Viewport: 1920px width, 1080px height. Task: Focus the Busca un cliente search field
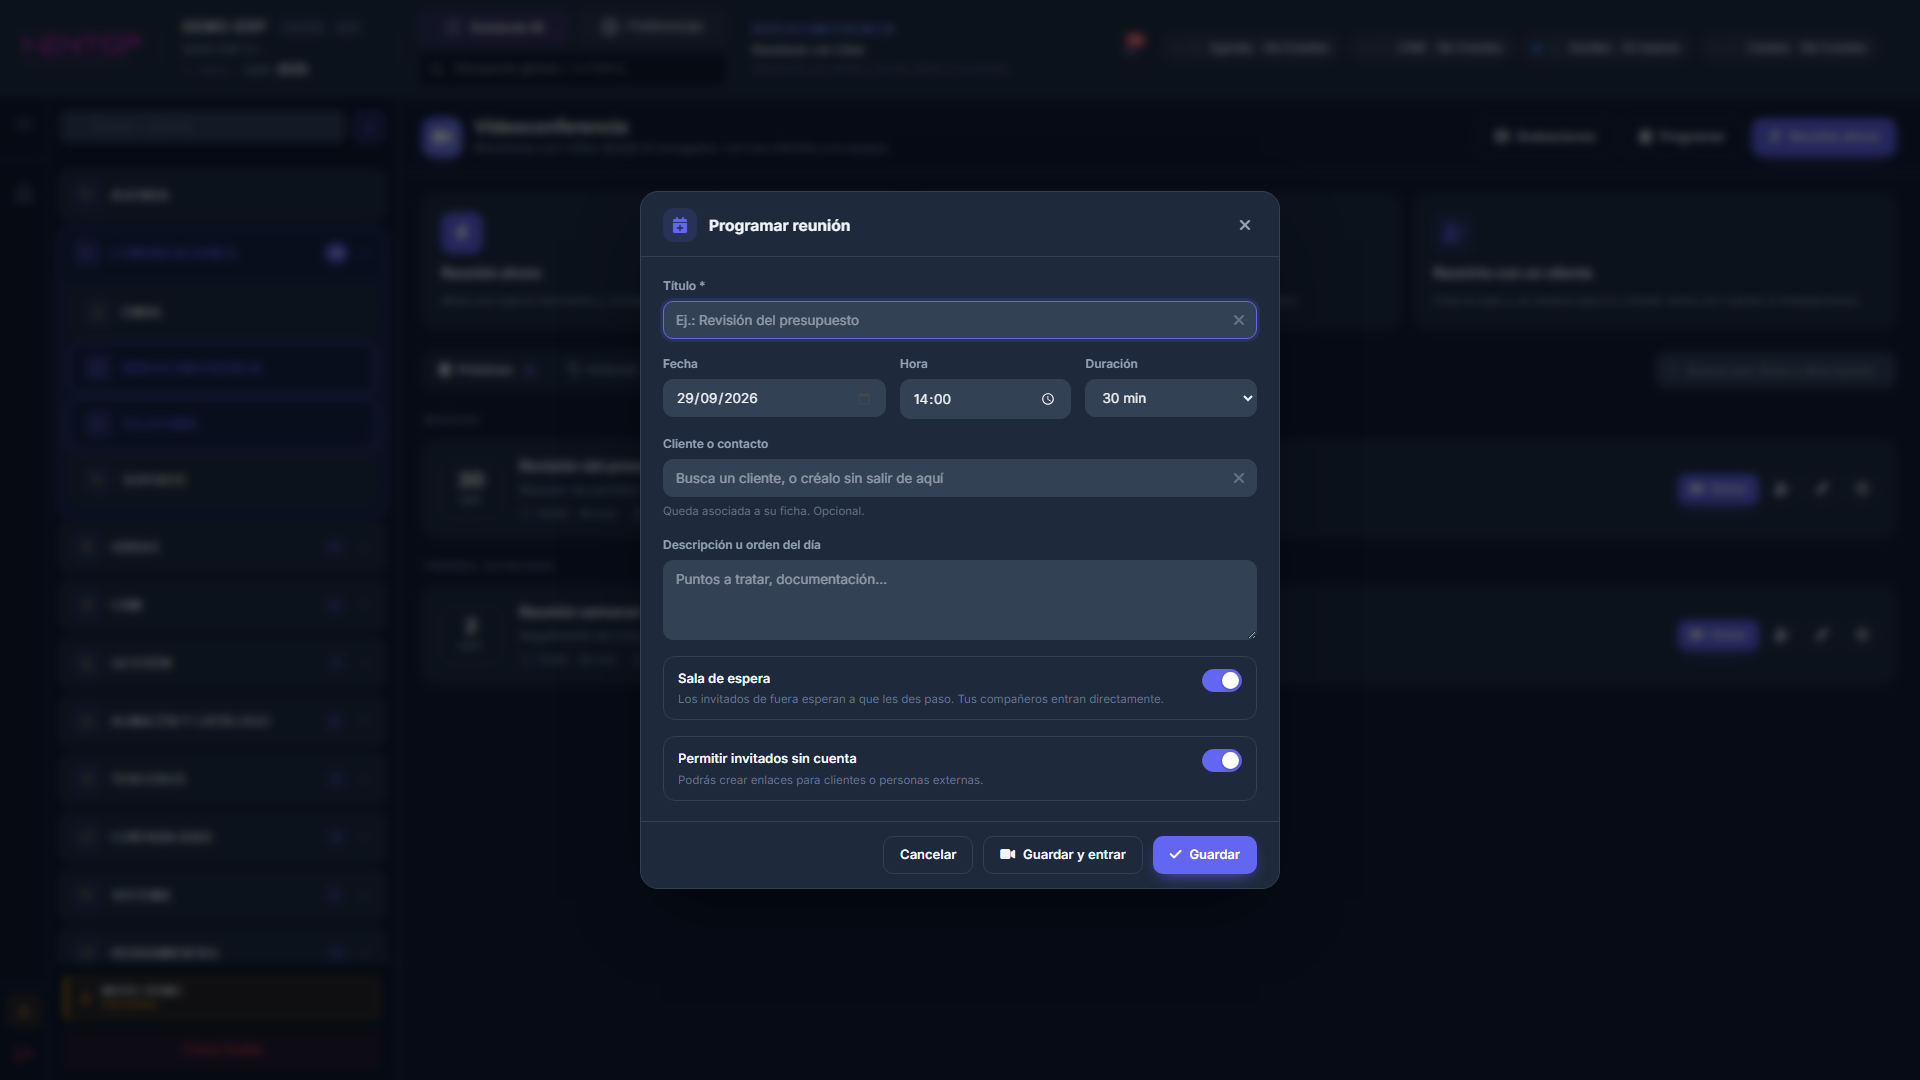coord(960,478)
